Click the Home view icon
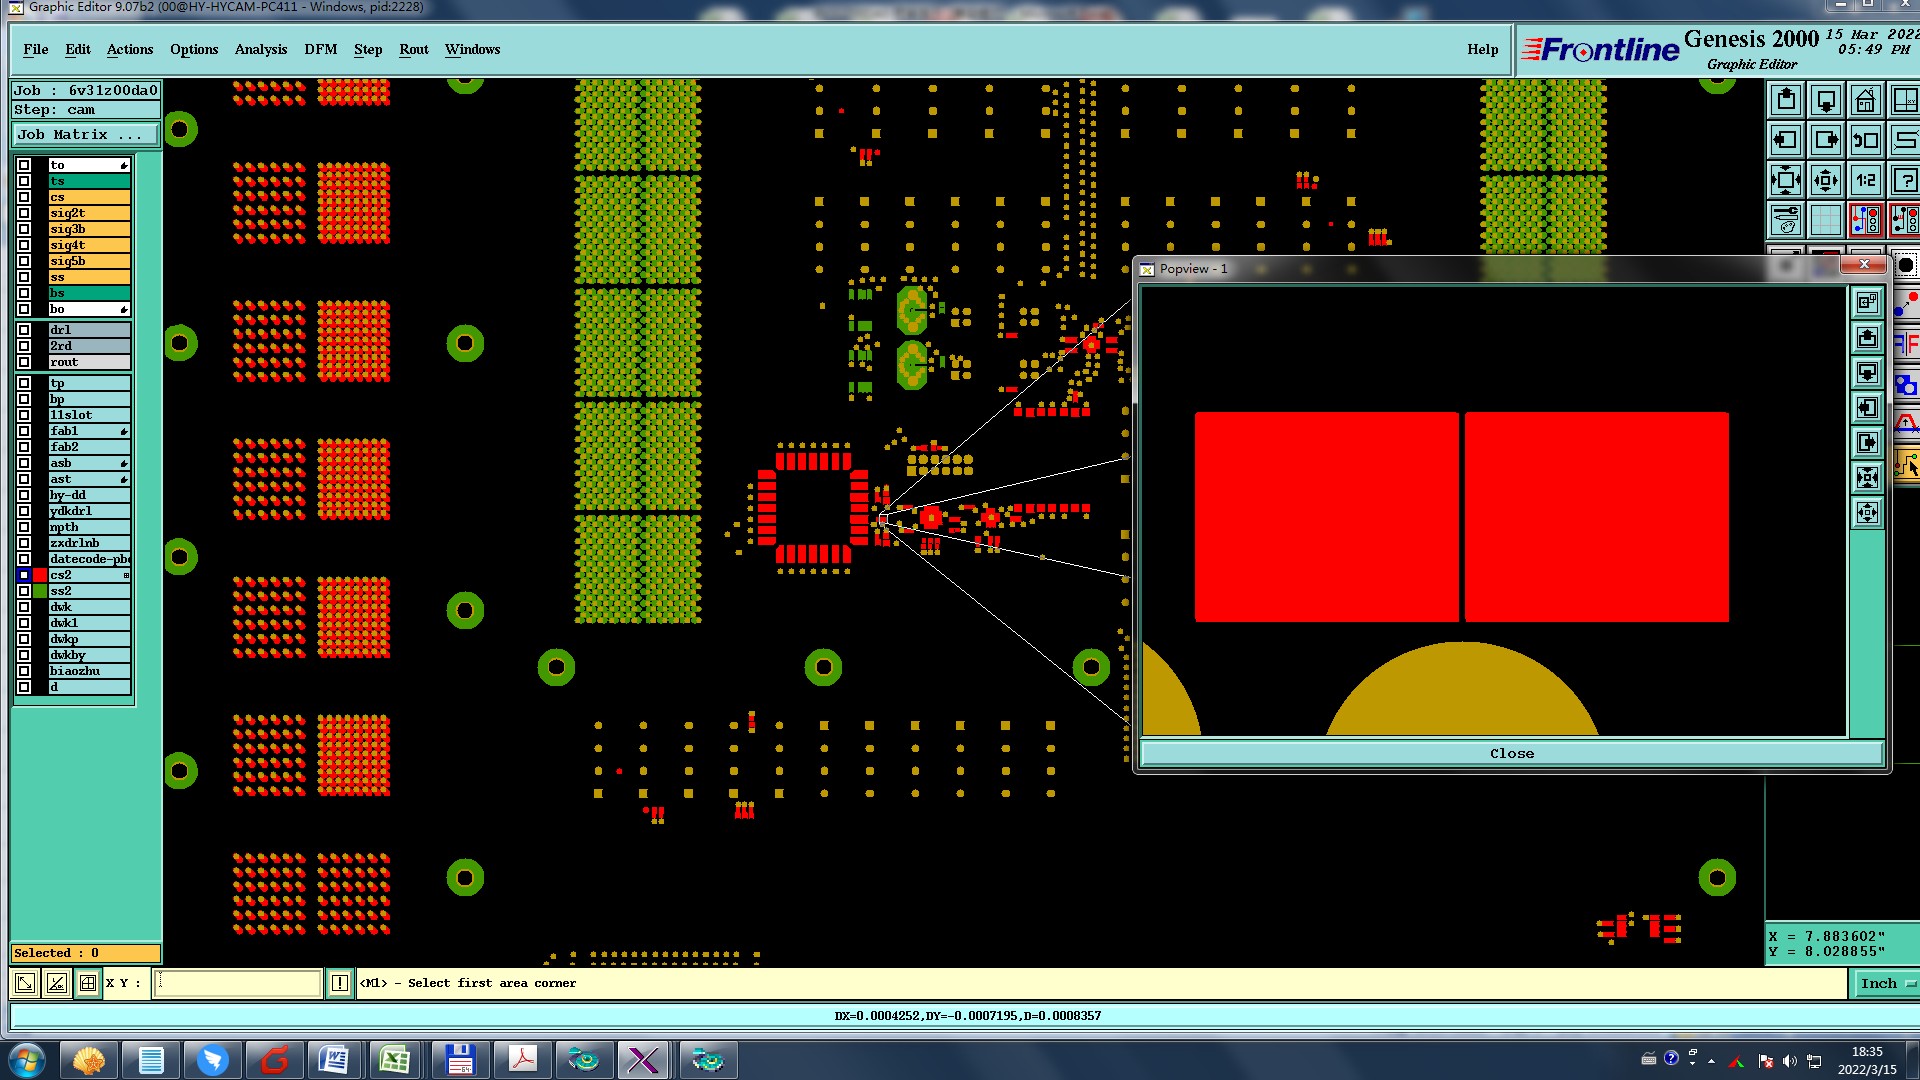The image size is (1920, 1080). 1866,101
